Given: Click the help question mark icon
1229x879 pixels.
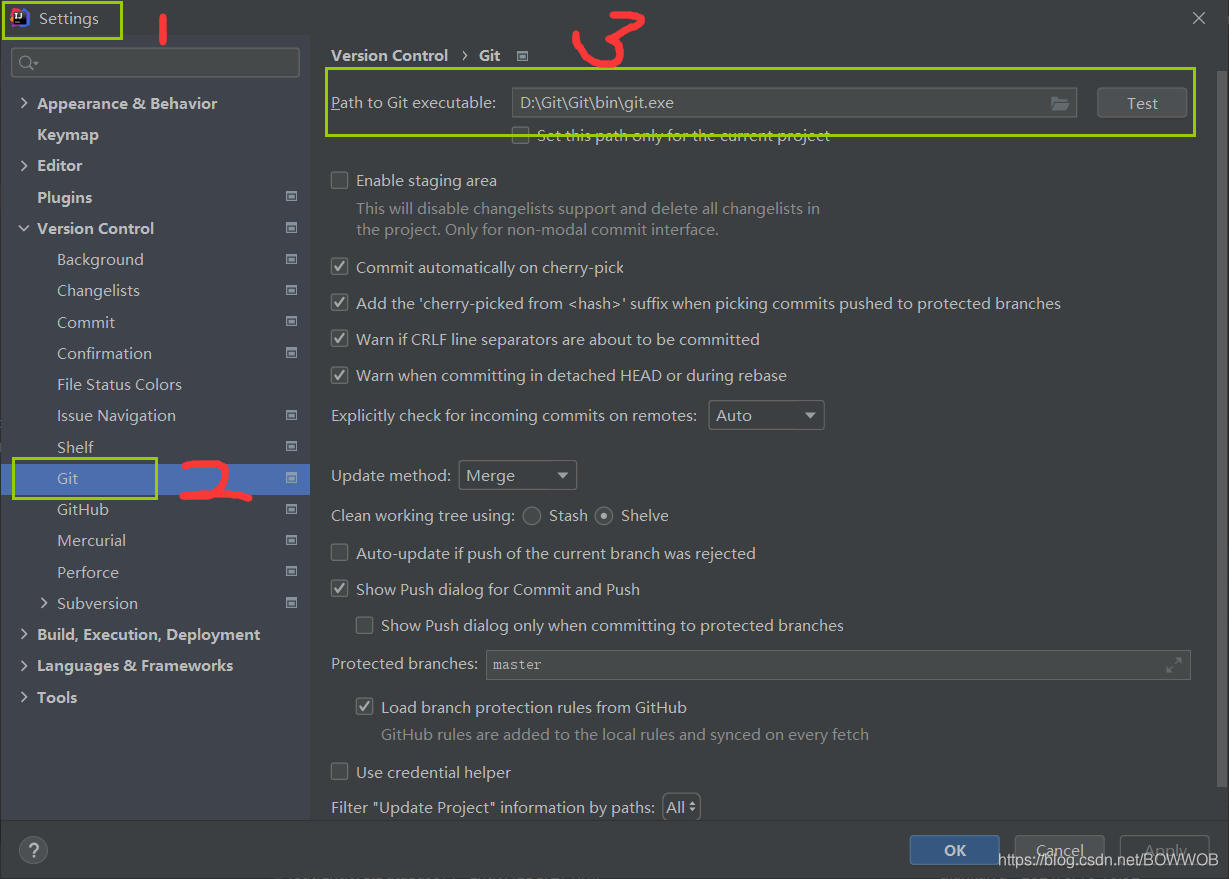Looking at the screenshot, I should [x=33, y=850].
